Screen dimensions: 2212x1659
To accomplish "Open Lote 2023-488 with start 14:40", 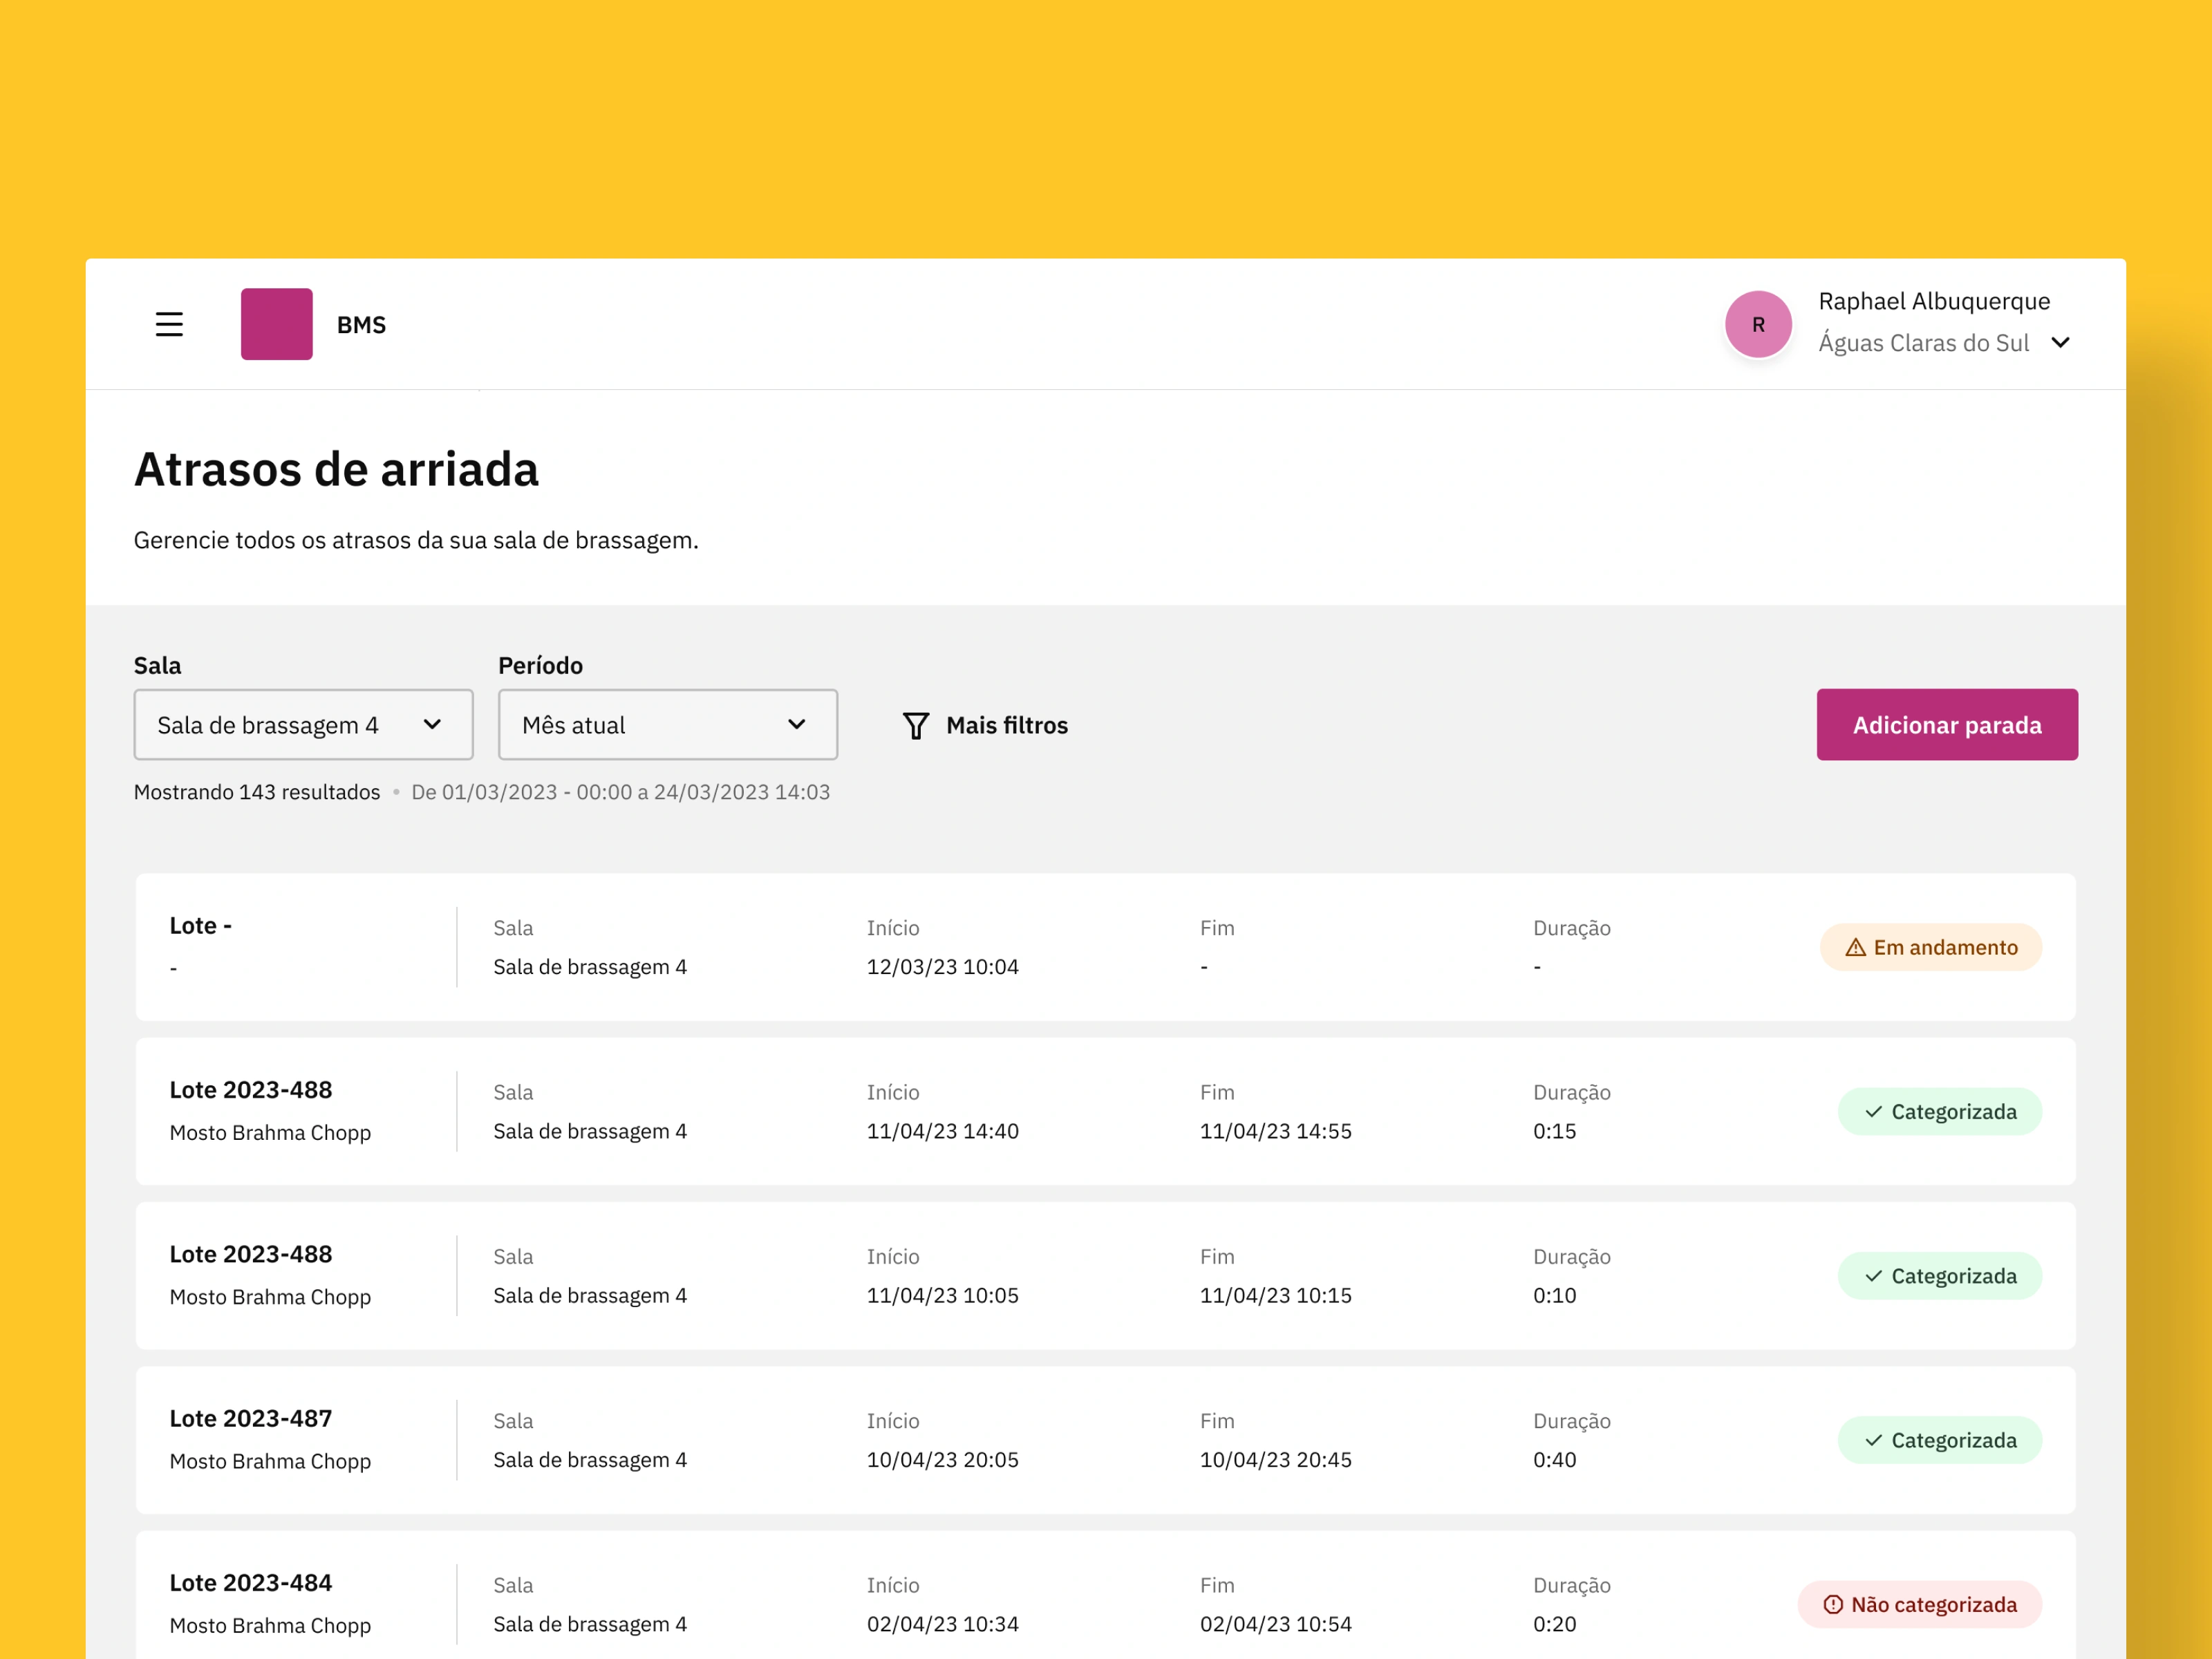I will click(x=251, y=1090).
